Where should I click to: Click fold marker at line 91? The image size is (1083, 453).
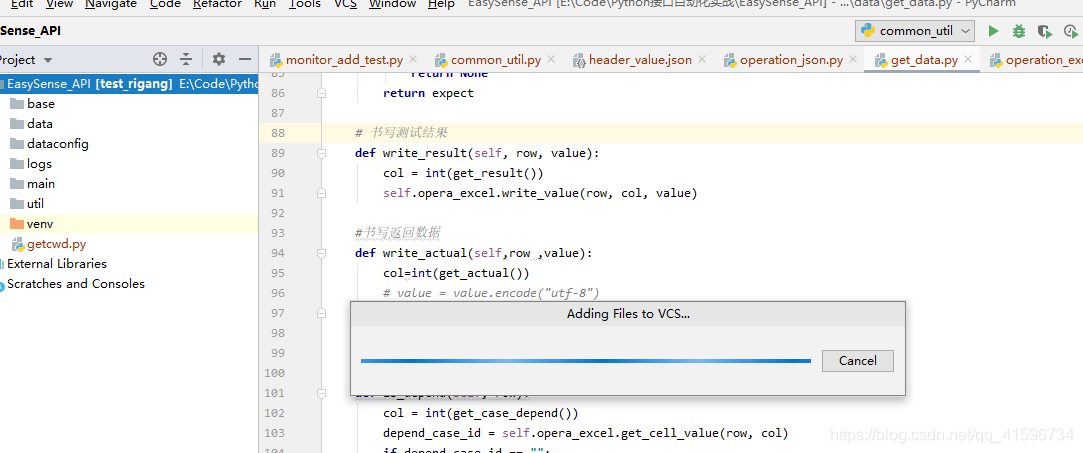(321, 193)
